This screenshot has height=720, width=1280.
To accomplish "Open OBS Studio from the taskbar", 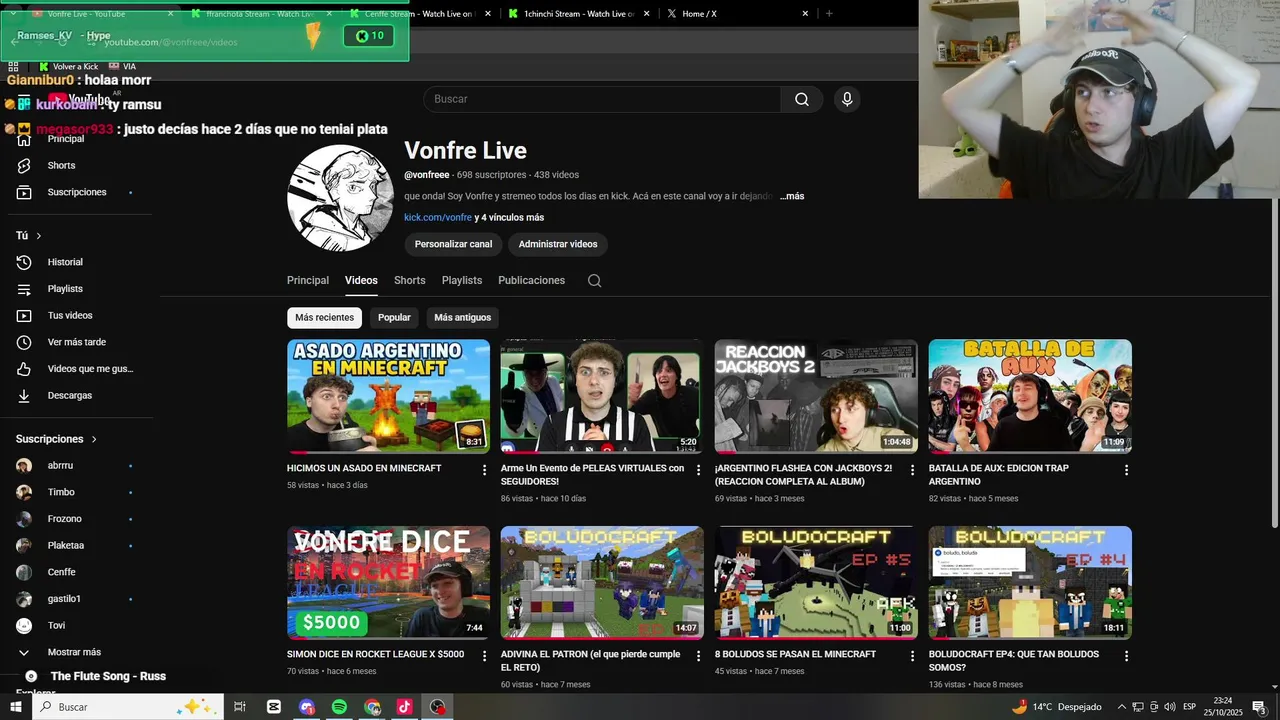I will click(x=437, y=707).
